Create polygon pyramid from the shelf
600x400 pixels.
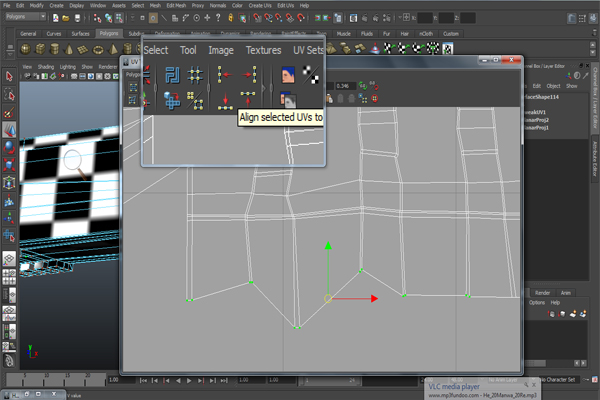(x=113, y=49)
